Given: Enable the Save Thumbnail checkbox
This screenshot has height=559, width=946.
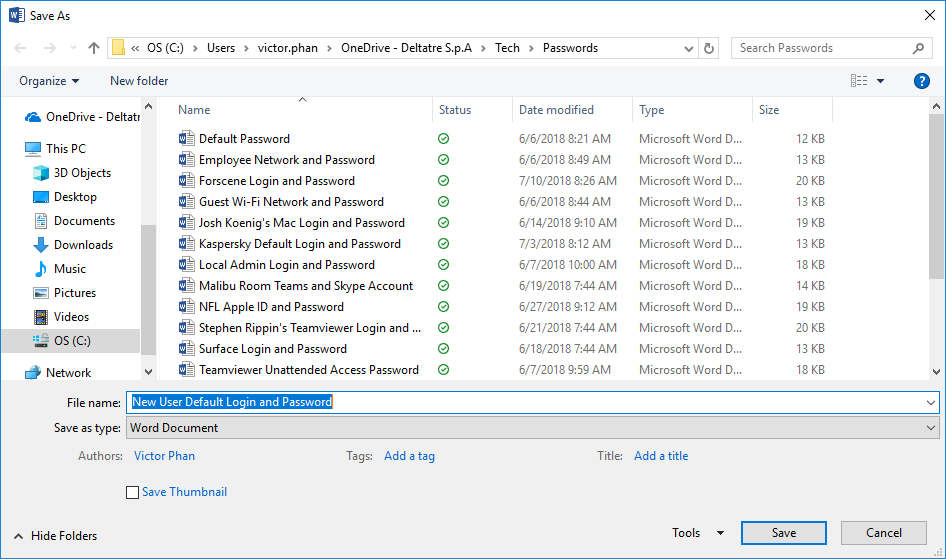Looking at the screenshot, I should (x=133, y=492).
